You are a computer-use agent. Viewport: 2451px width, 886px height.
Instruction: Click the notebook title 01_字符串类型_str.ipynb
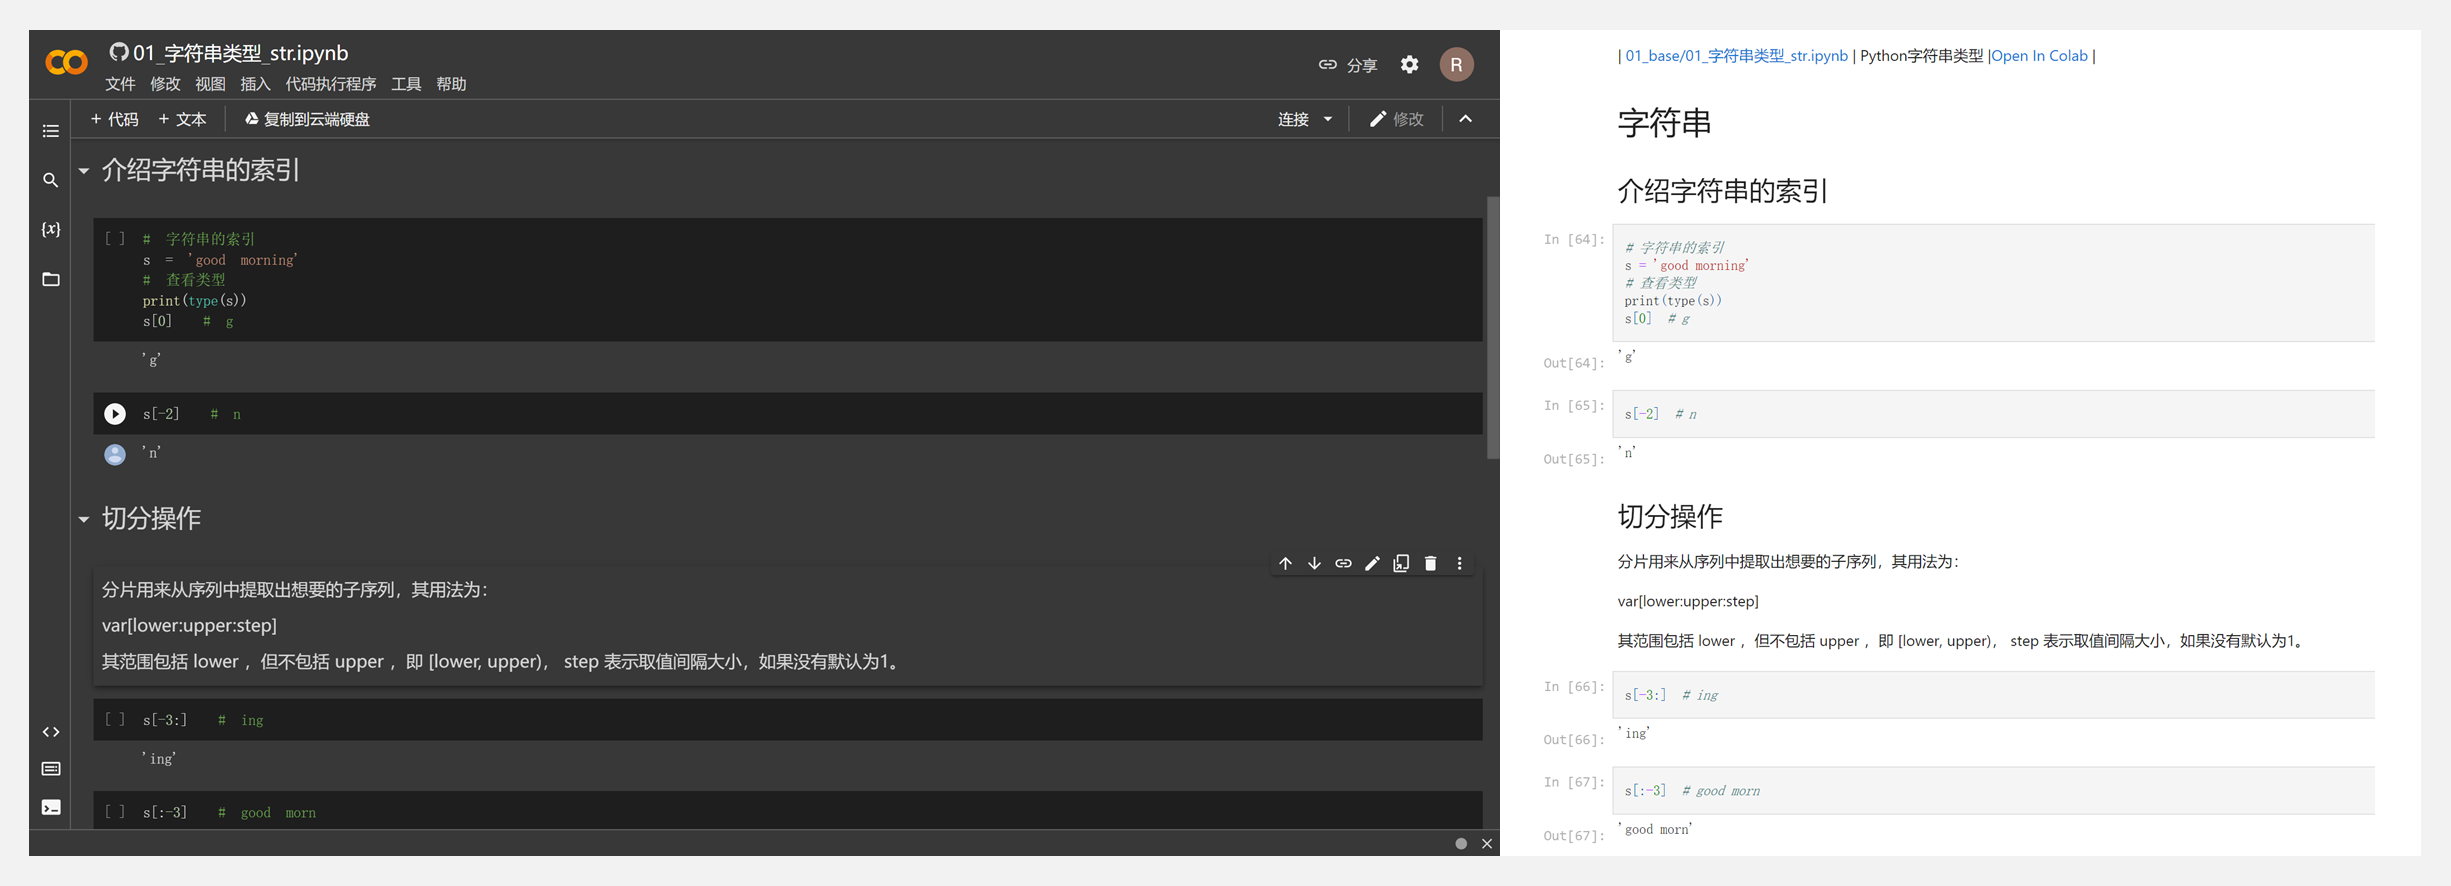pyautogui.click(x=241, y=53)
